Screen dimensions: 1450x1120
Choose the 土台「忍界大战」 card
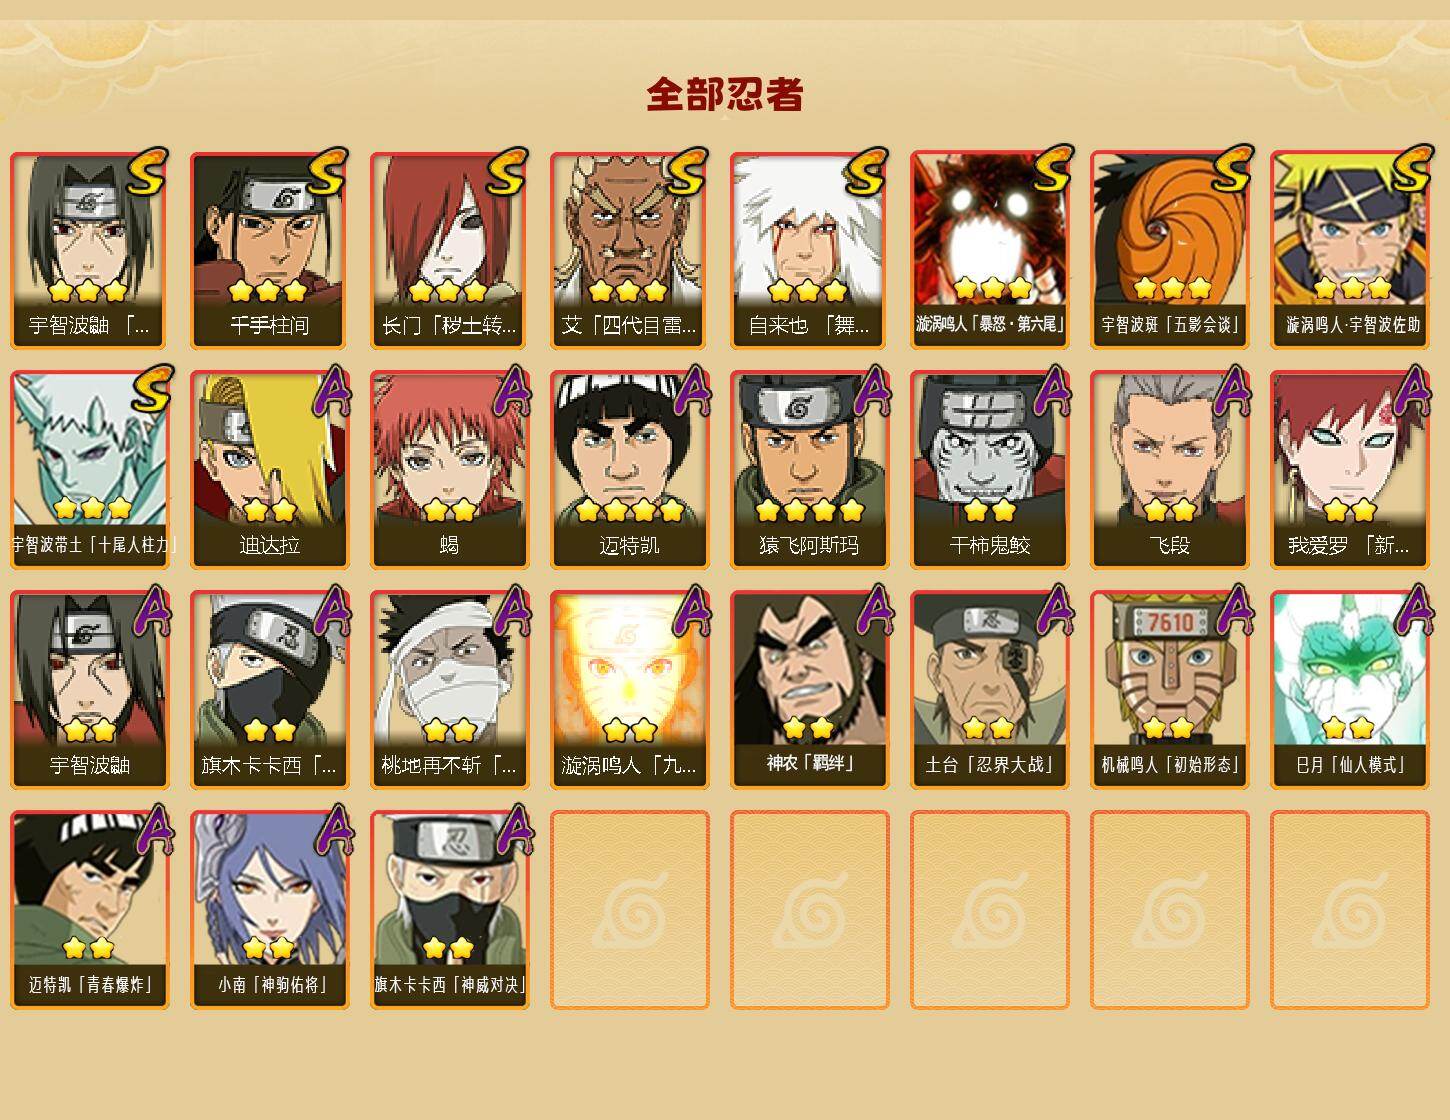[990, 690]
